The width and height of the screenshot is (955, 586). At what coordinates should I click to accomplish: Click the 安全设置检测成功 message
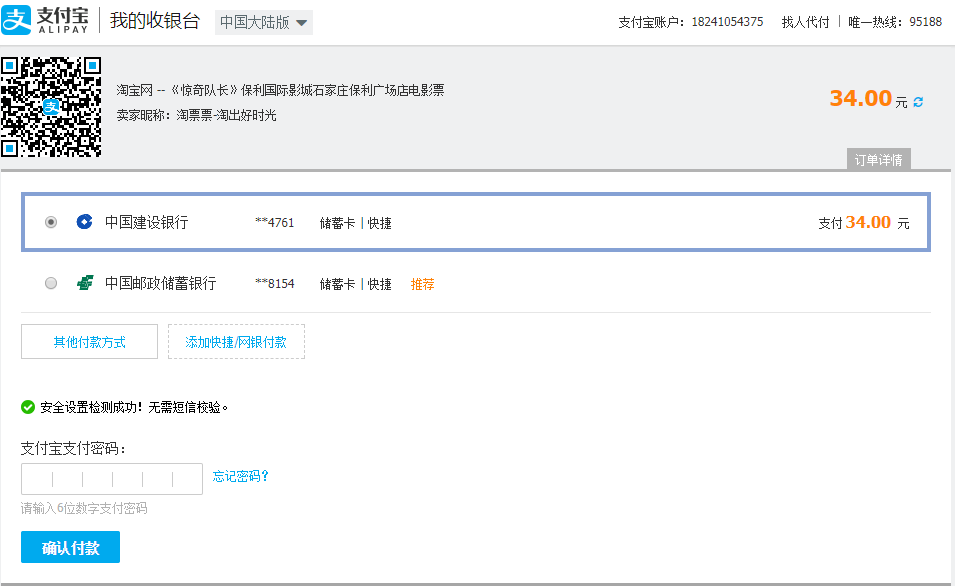[134, 408]
